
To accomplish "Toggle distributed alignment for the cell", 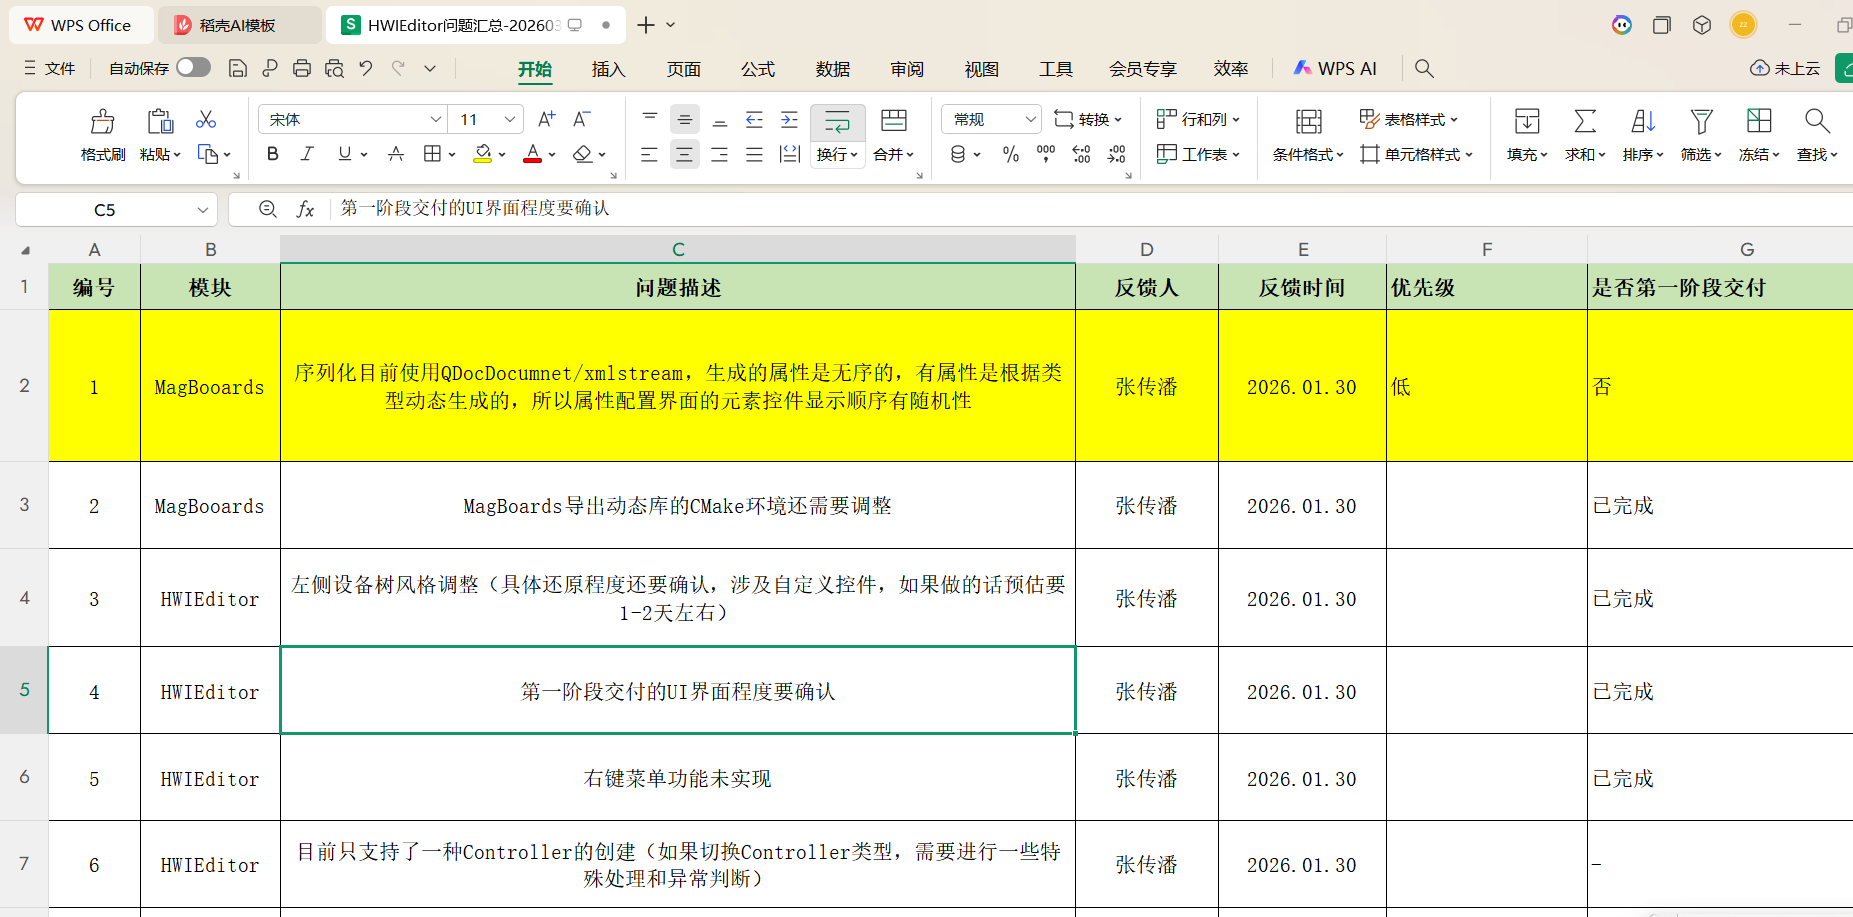I will click(x=790, y=154).
